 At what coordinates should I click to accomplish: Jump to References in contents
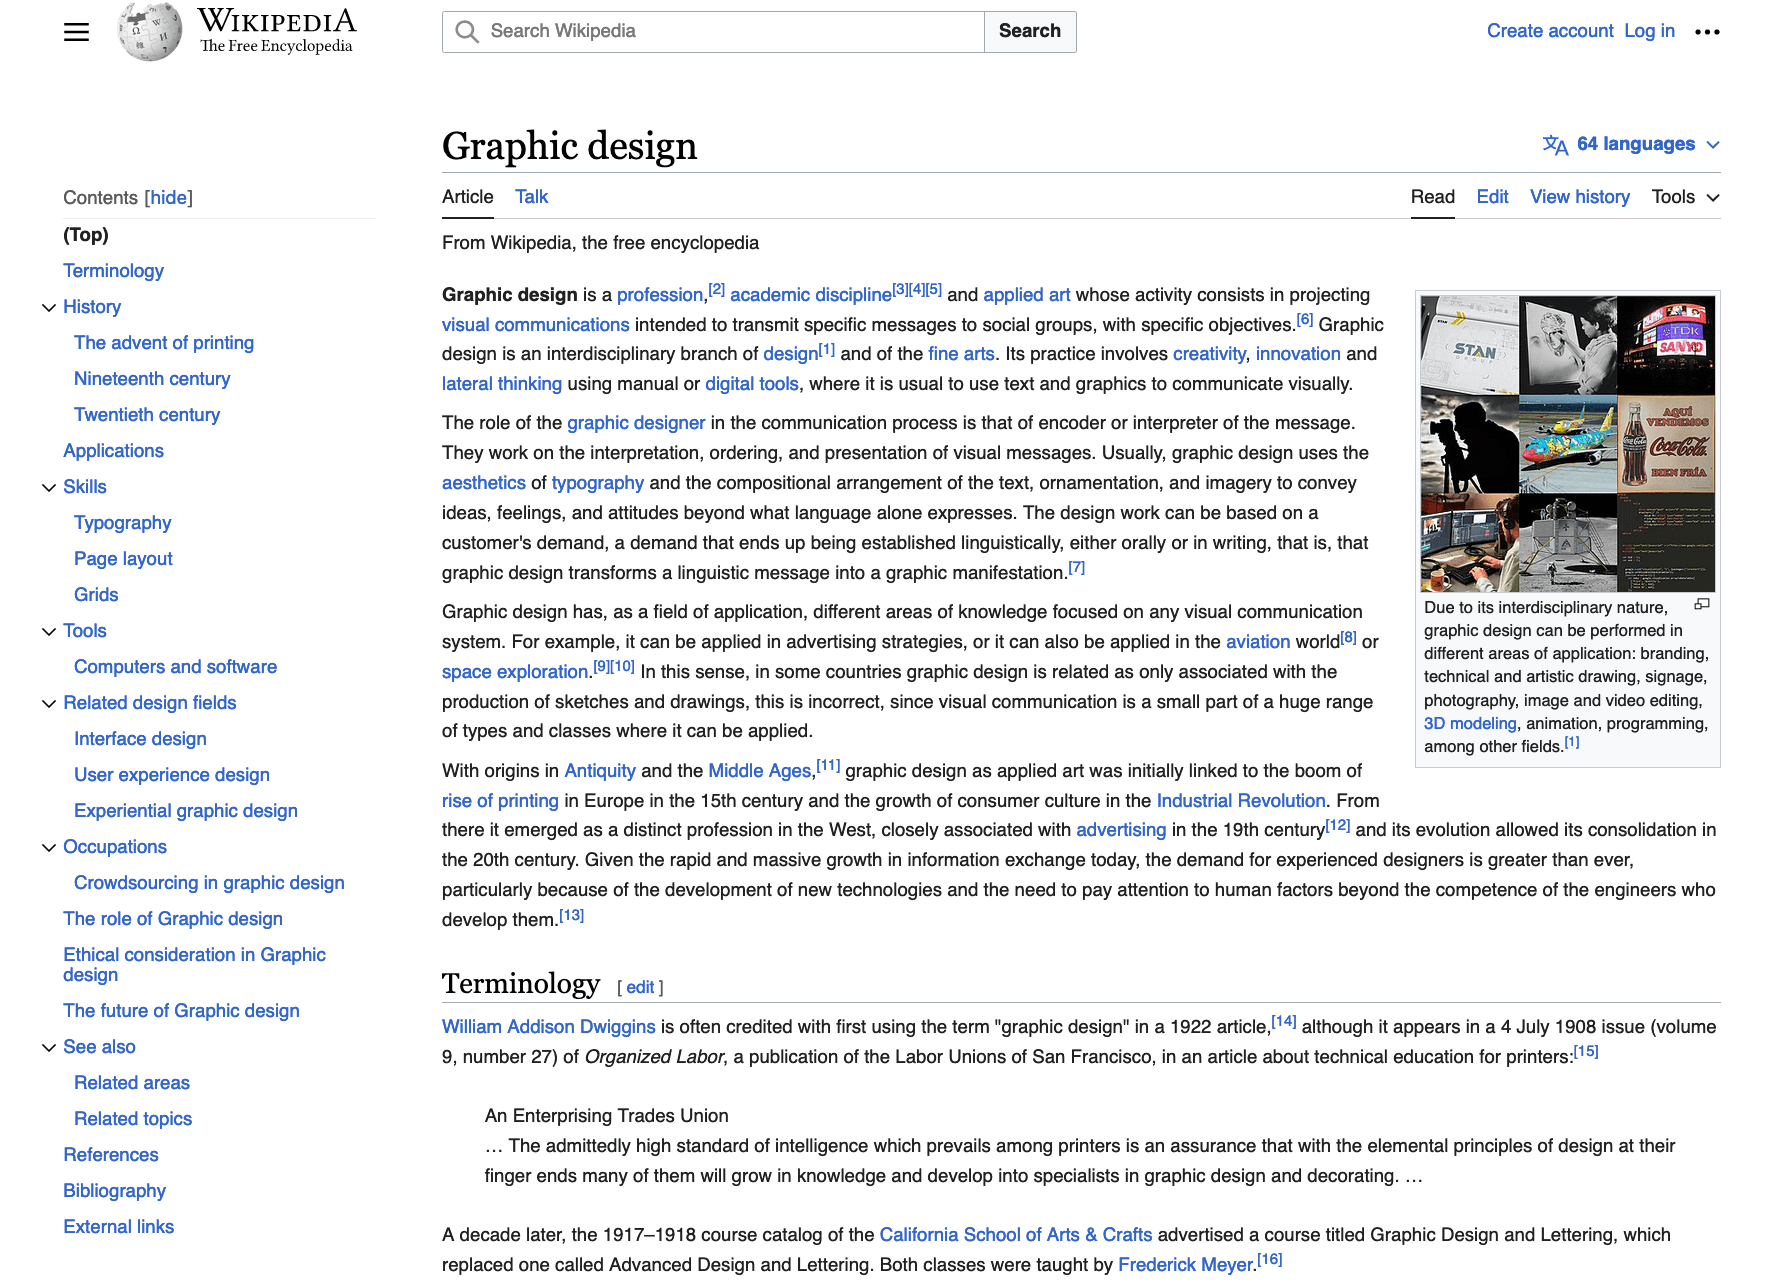111,1155
